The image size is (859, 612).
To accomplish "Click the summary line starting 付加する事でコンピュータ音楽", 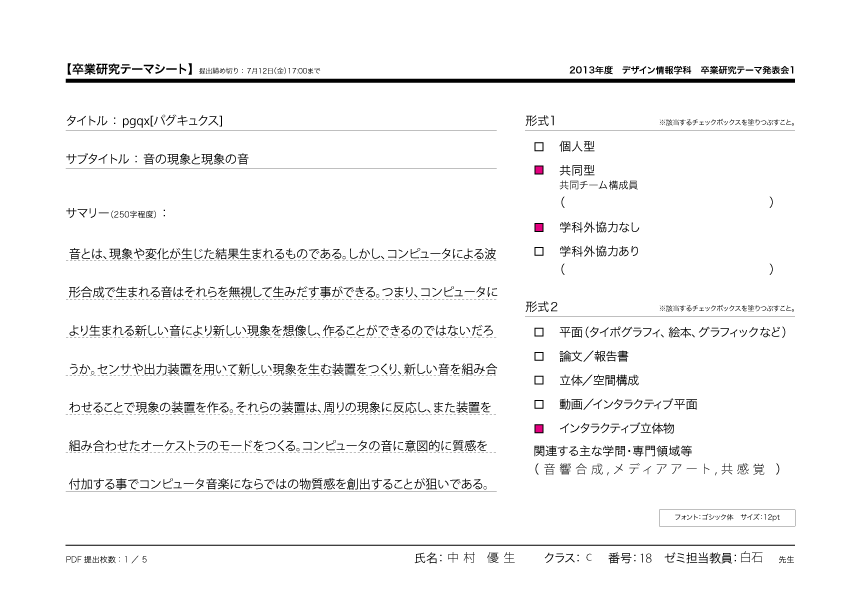I will (278, 484).
